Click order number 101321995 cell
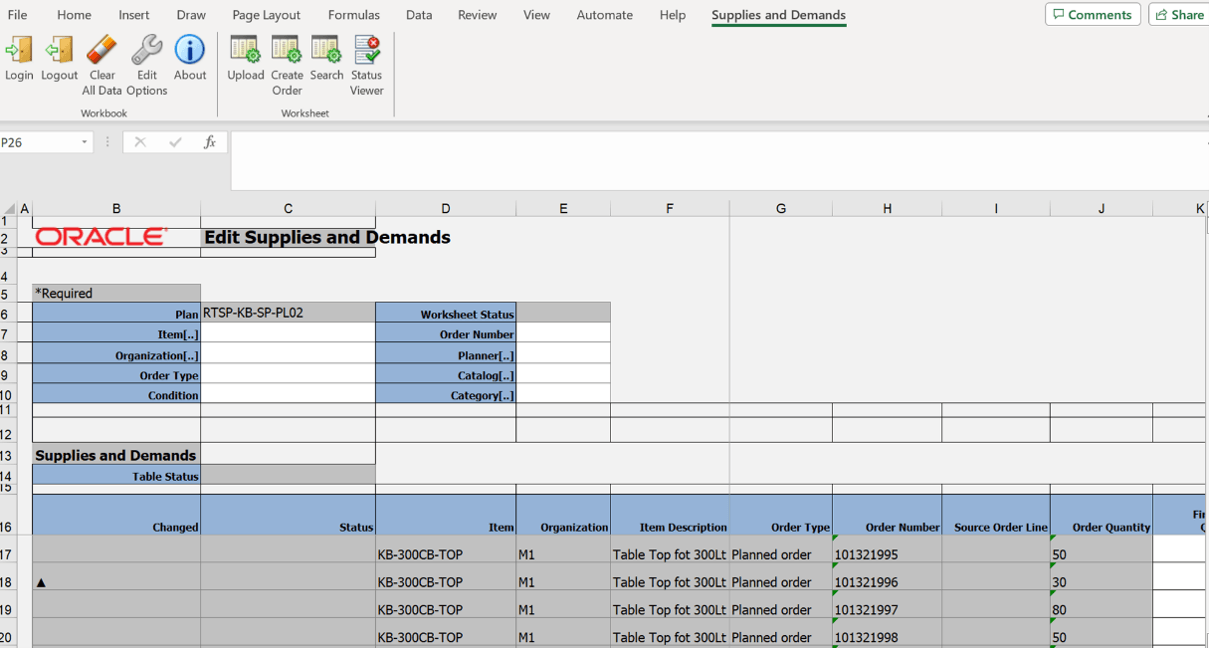Screen dimensions: 1209x648 pos(887,551)
